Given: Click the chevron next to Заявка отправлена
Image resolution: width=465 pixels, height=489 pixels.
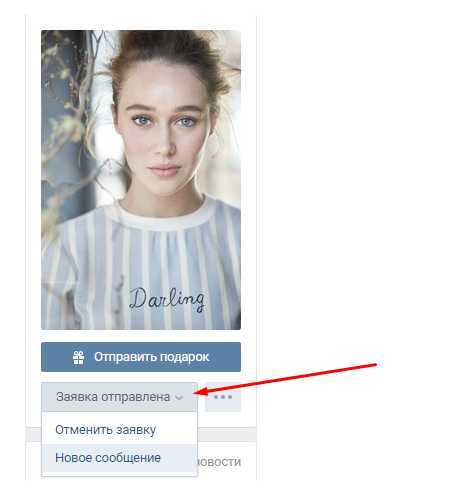Looking at the screenshot, I should coord(179,397).
